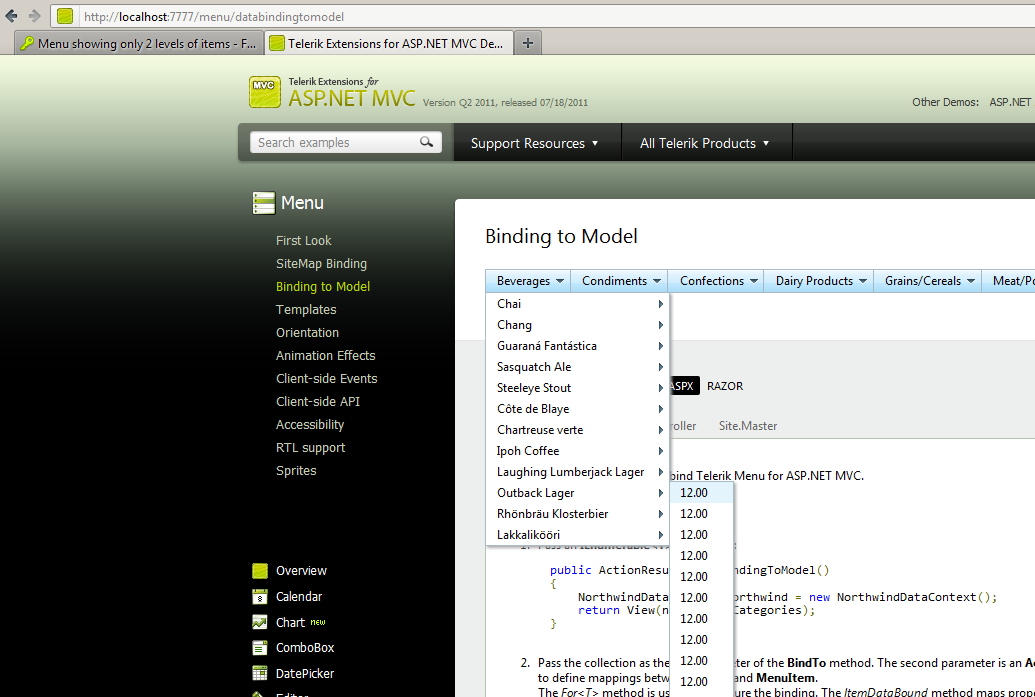This screenshot has height=697, width=1035.
Task: Click the DatePicker icon in sidebar
Action: [260, 673]
